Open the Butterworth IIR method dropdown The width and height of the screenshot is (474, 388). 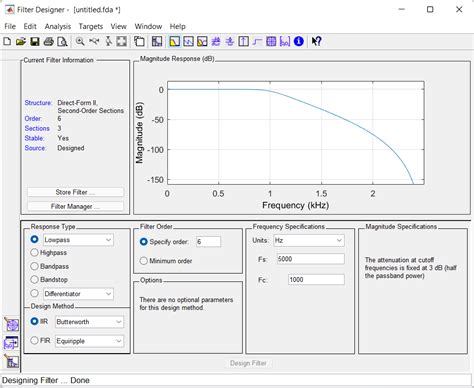[89, 322]
